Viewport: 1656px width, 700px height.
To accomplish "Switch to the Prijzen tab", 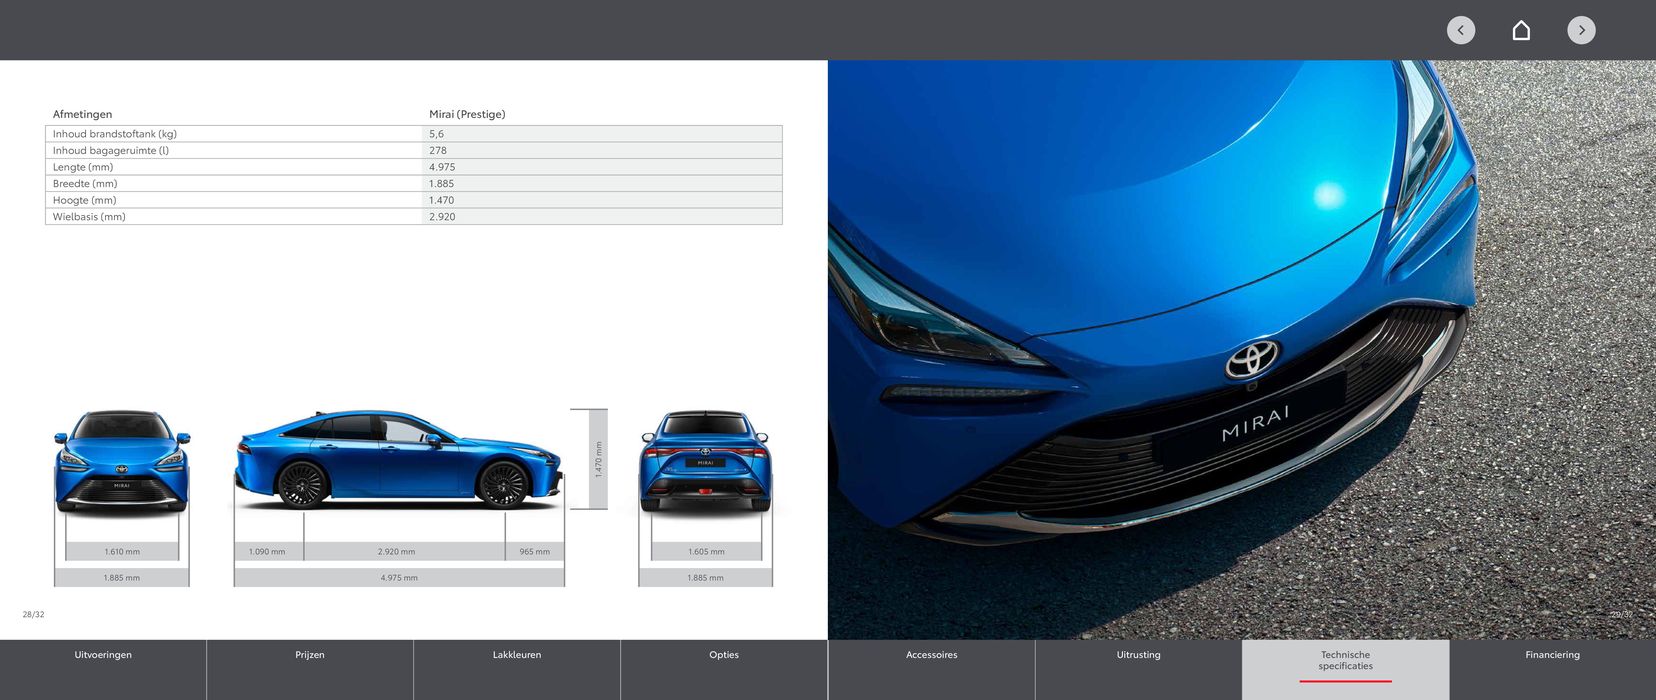I will pyautogui.click(x=310, y=656).
